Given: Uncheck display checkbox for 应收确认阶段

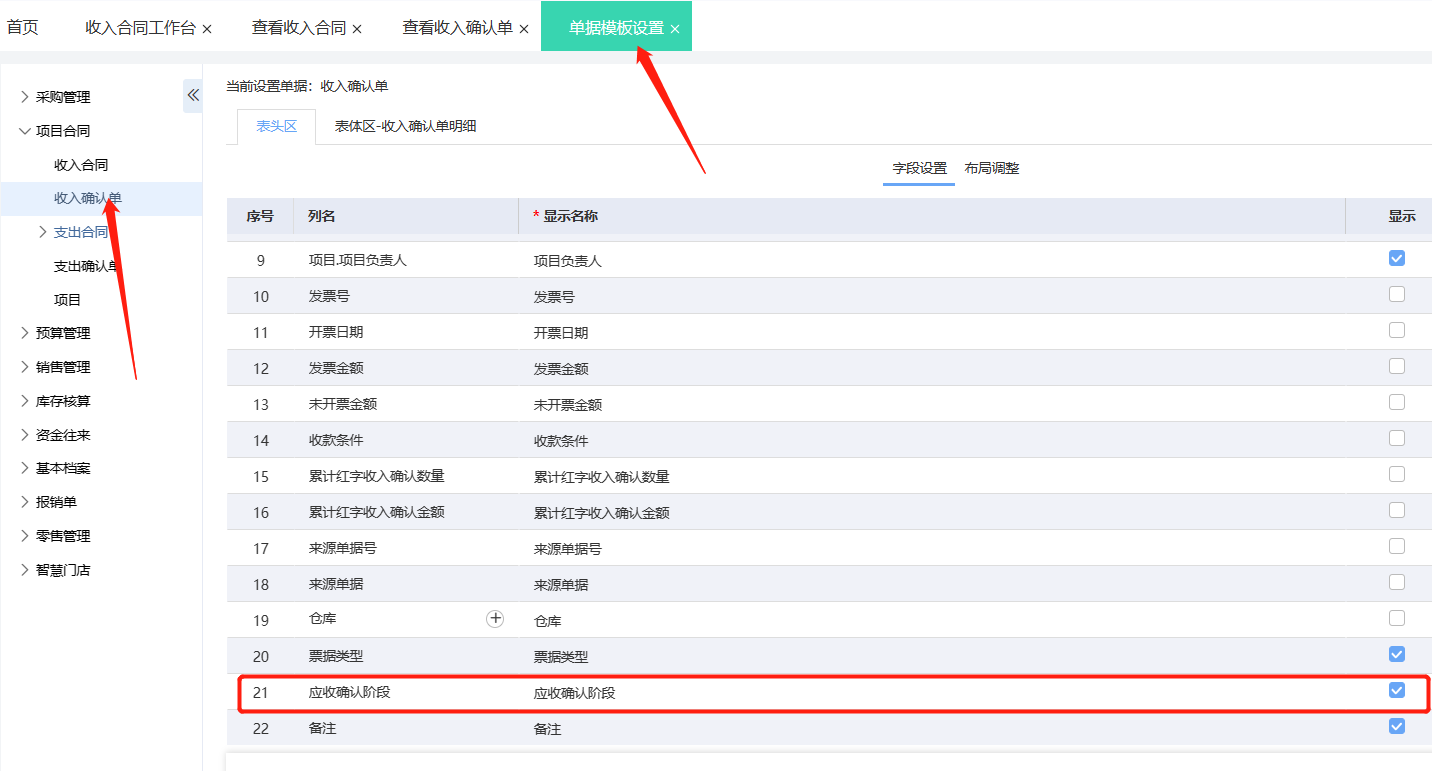Looking at the screenshot, I should (1397, 690).
